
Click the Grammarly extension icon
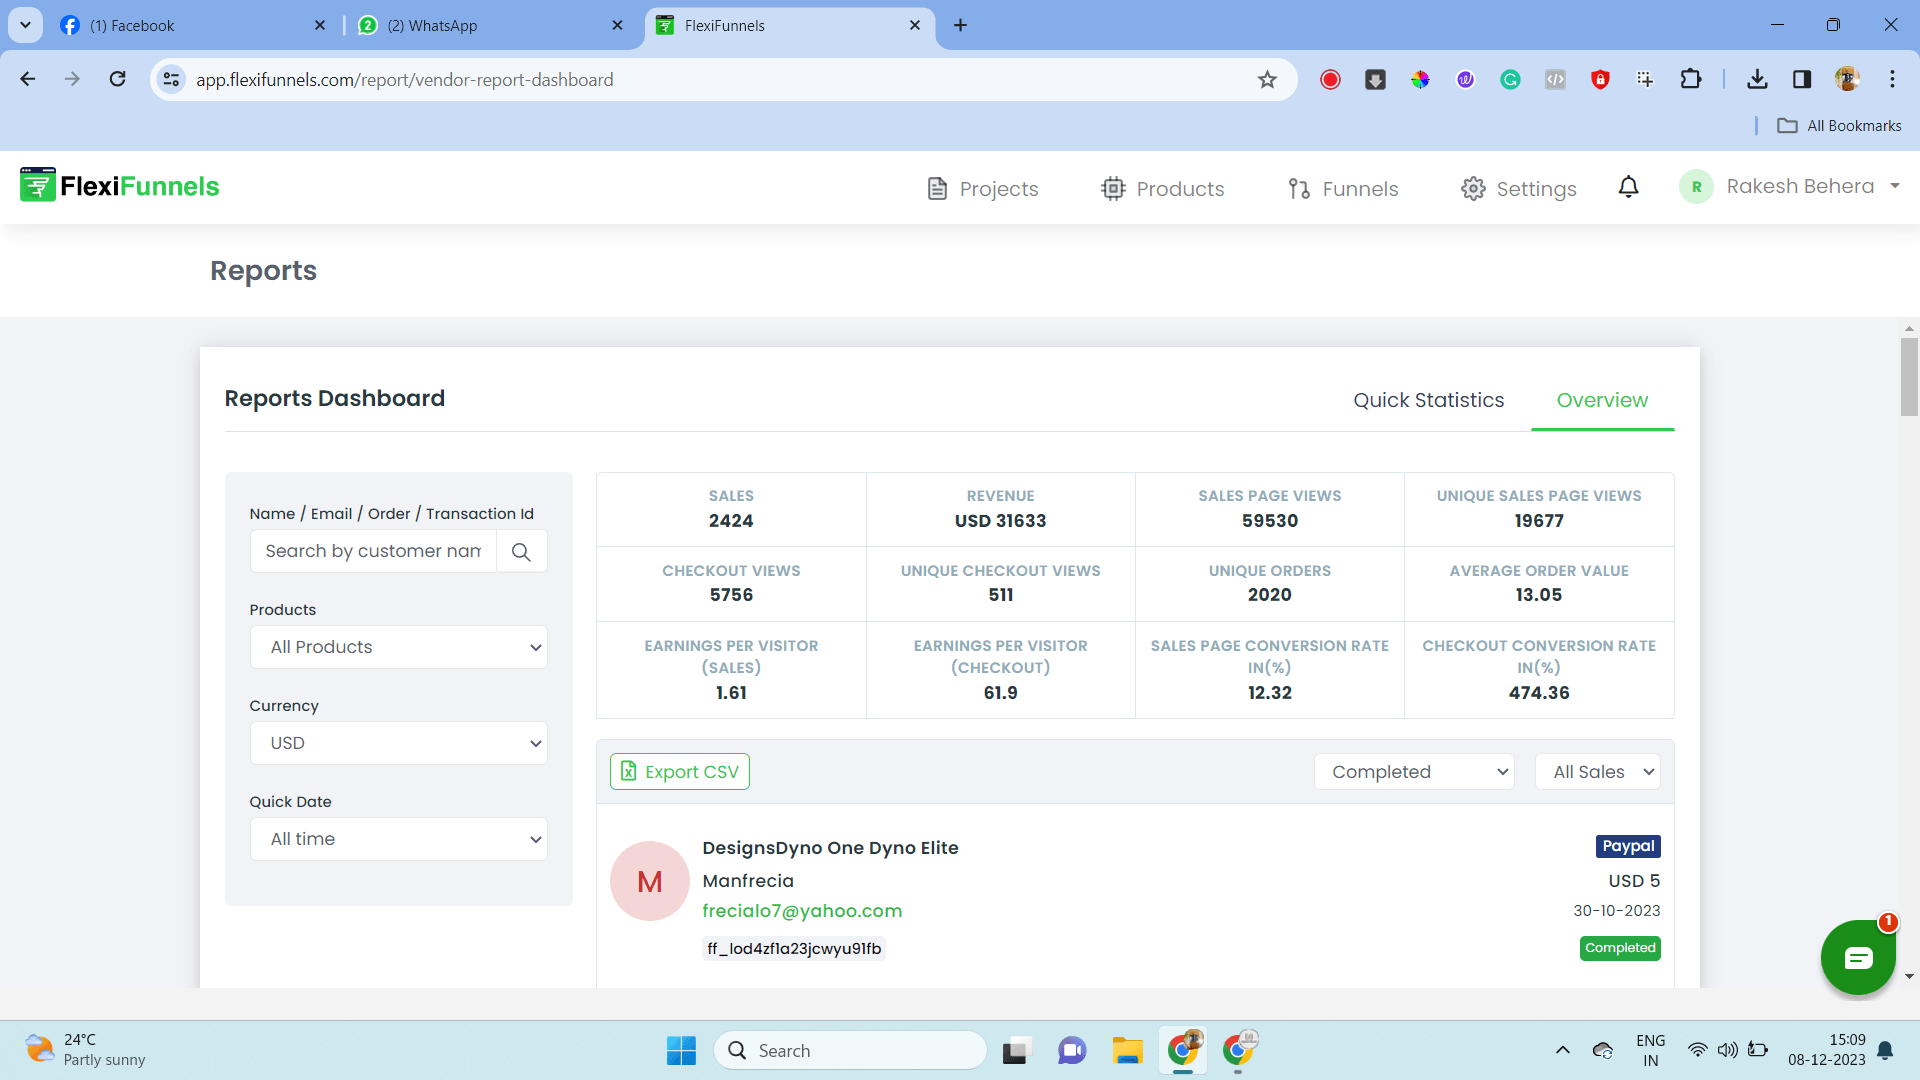click(x=1510, y=79)
